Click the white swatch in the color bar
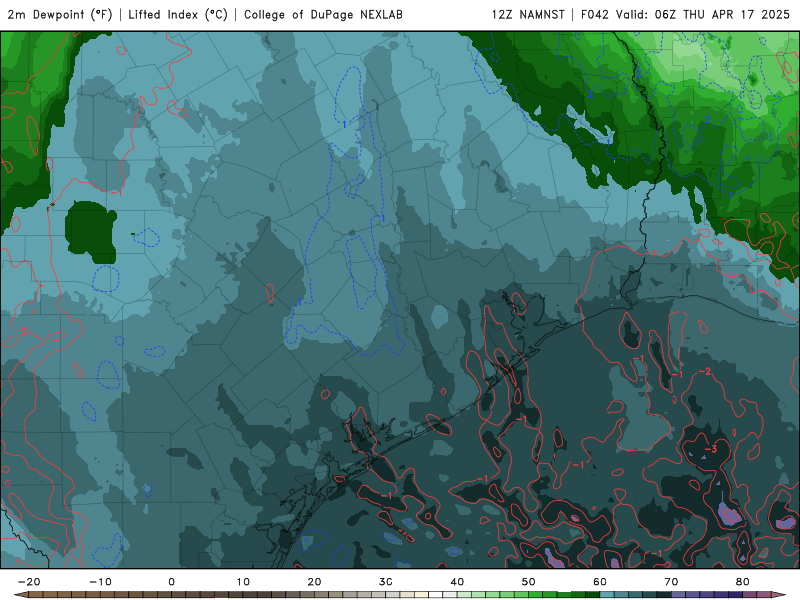Viewport: 800px width, 600px height. click(x=435, y=595)
